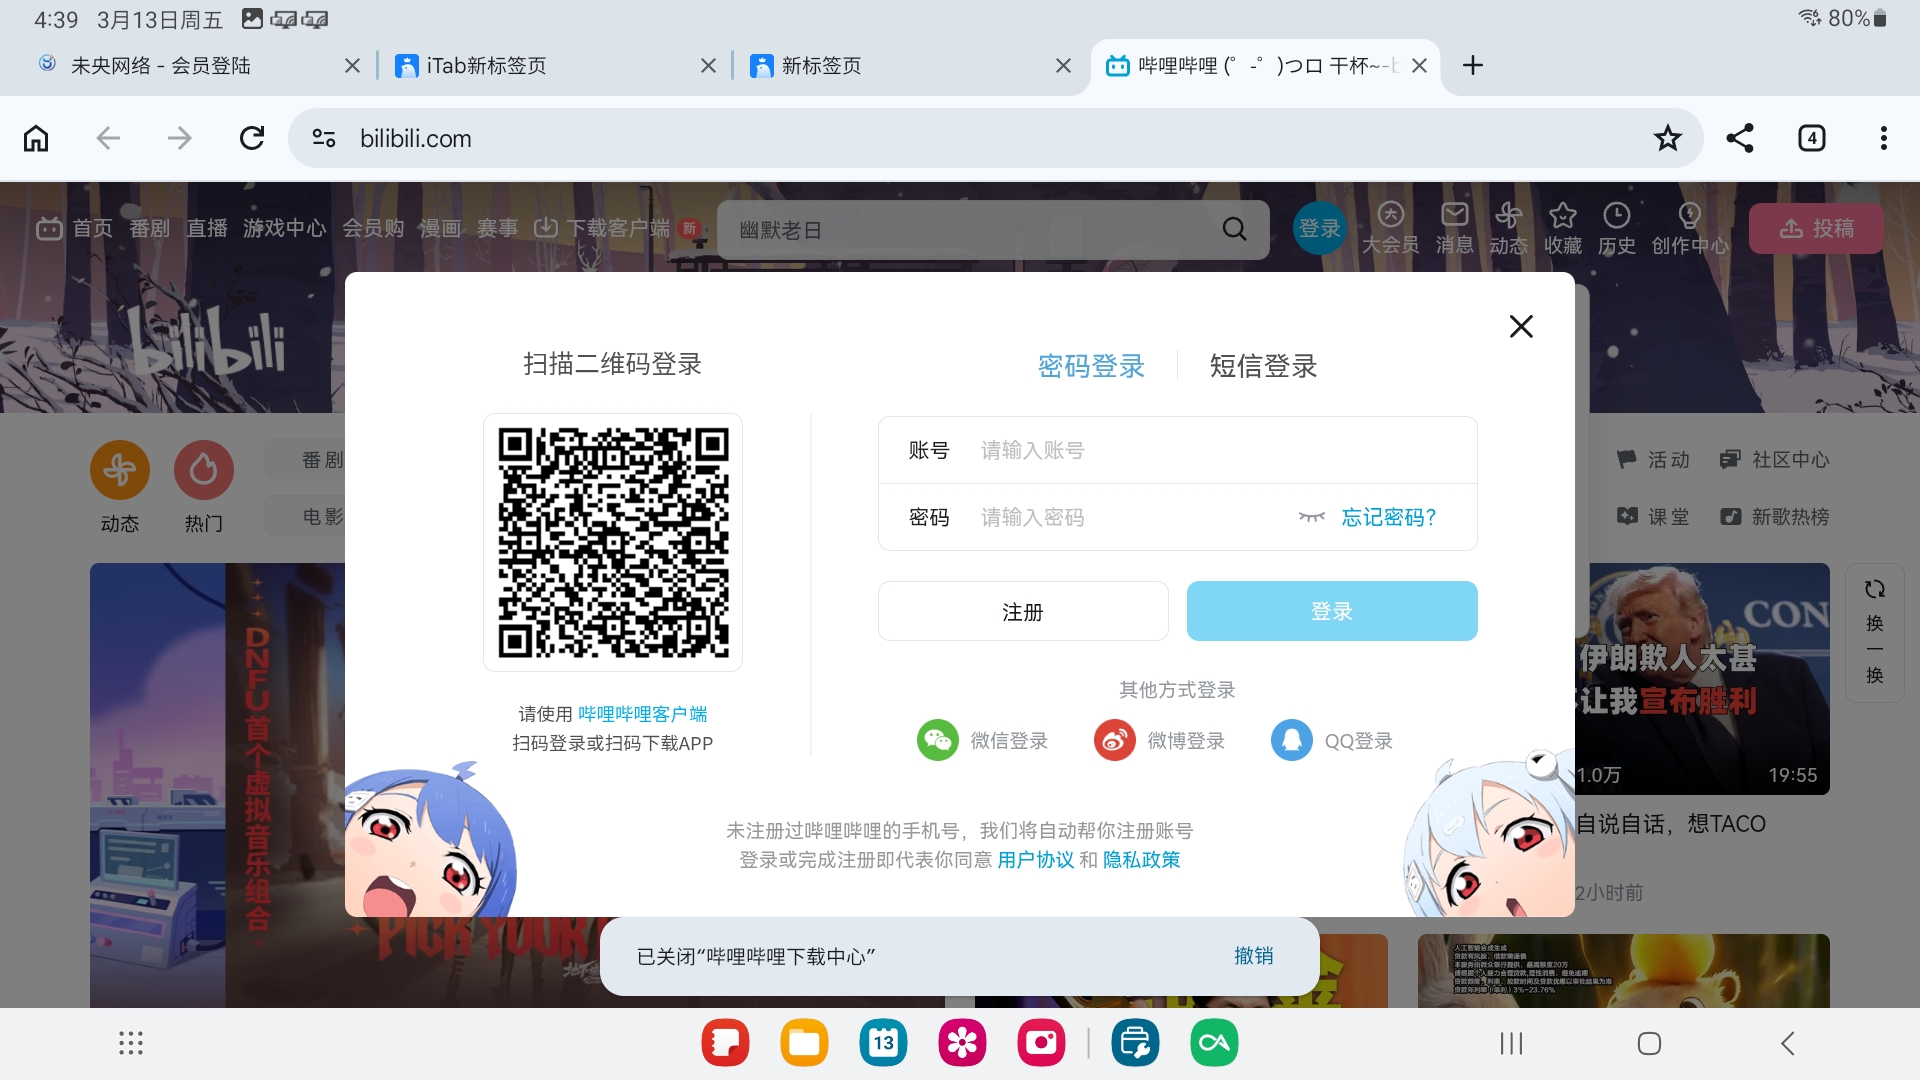1920x1080 pixels.
Task: Bookmark page with star icon
Action: 1667,138
